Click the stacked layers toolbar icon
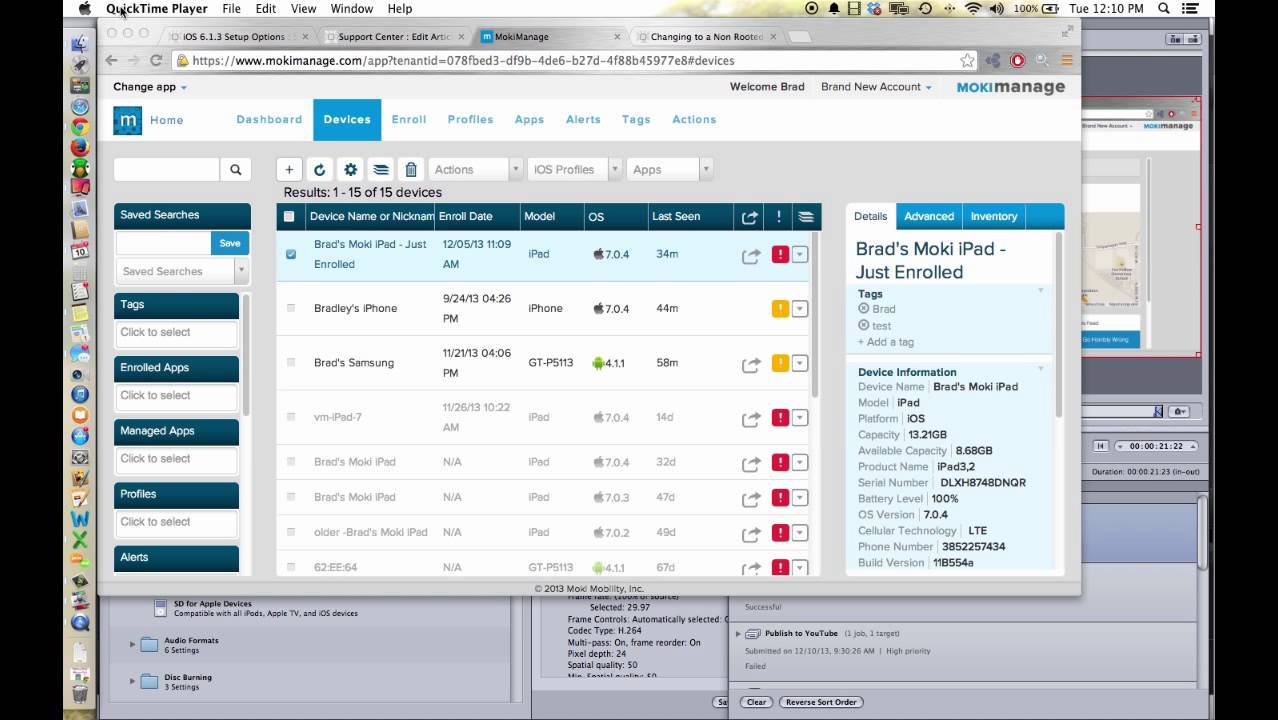Screen dimensions: 1278x720 [380, 170]
